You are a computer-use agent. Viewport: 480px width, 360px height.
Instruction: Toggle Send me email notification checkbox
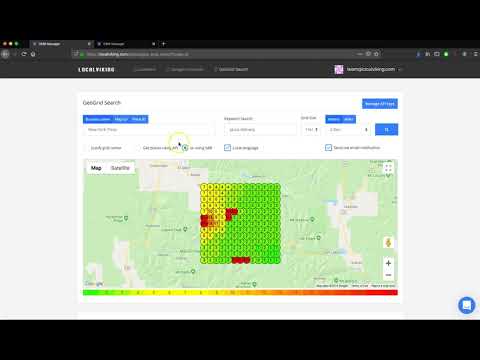coord(328,147)
